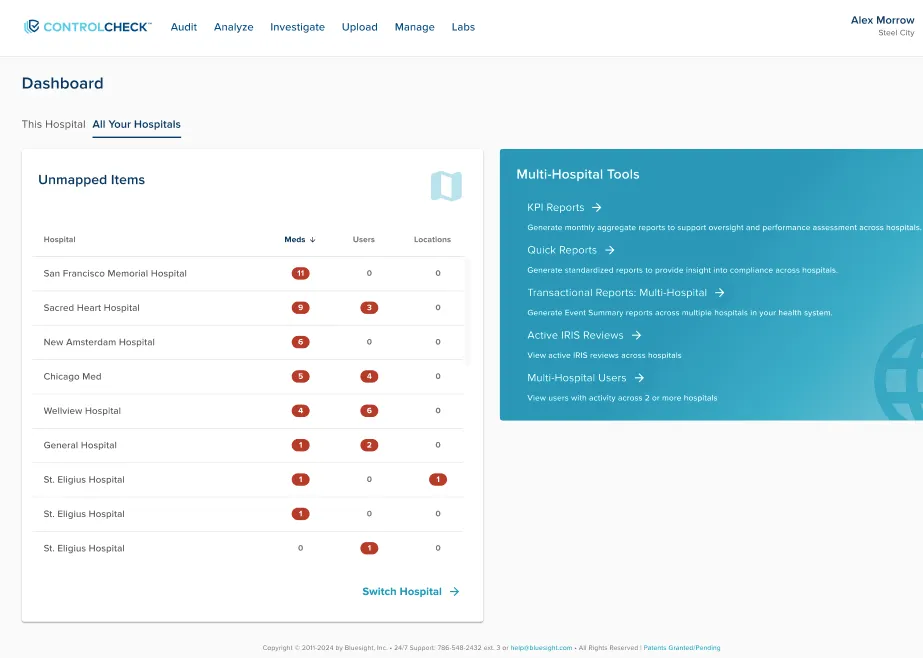Screen dimensions: 923x658
Task: Open Transactional Reports: Multi-Hospital
Action: click(617, 293)
